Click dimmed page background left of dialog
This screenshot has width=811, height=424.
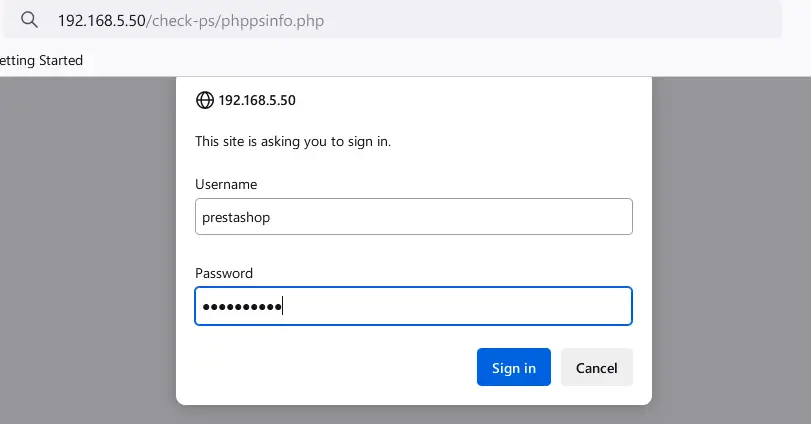coord(88,250)
